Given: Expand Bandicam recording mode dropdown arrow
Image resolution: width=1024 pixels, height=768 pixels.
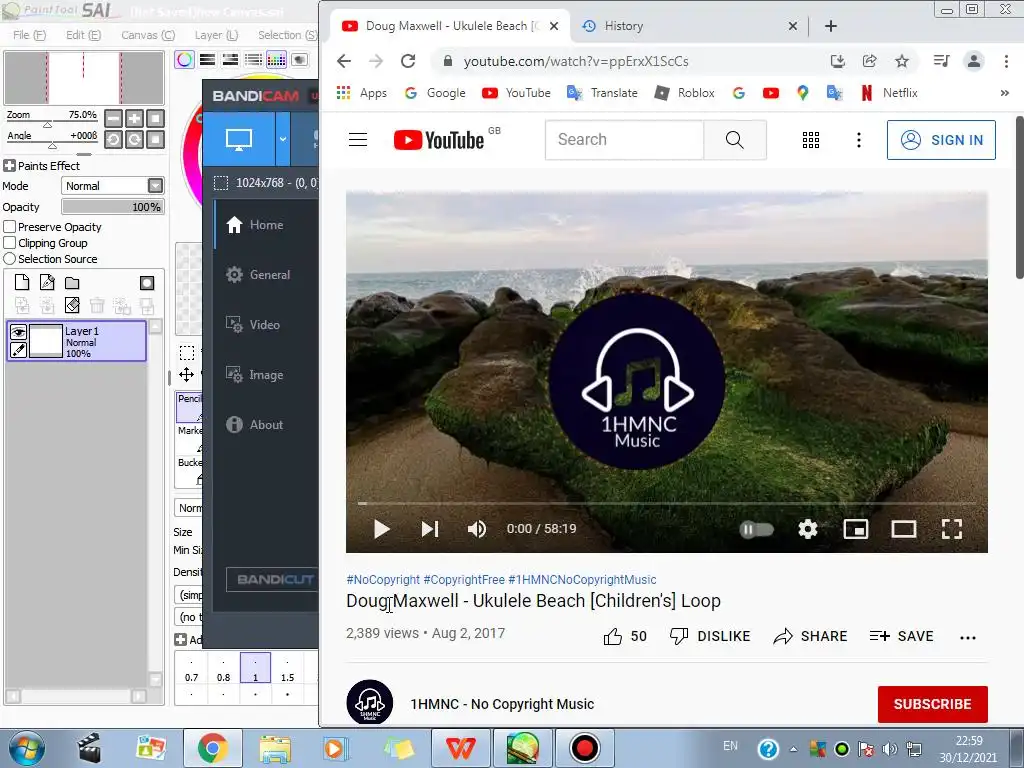Looking at the screenshot, I should [283, 138].
